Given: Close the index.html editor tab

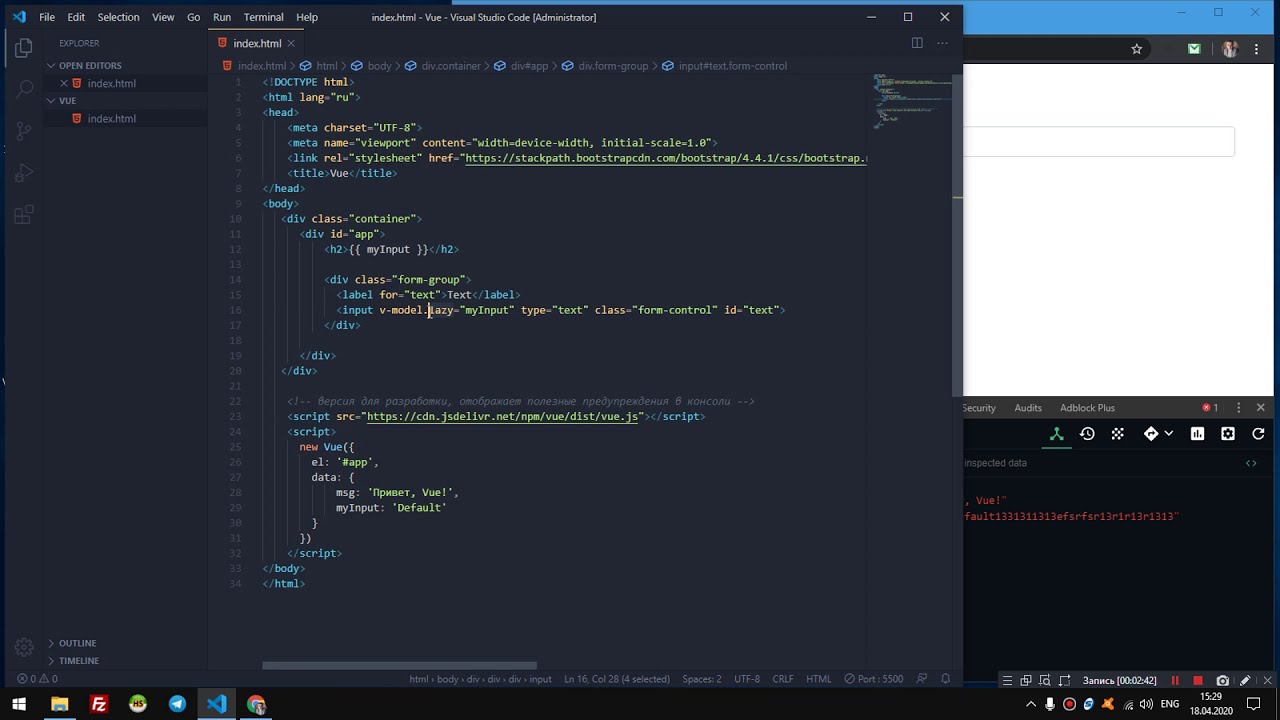Looking at the screenshot, I should (291, 43).
